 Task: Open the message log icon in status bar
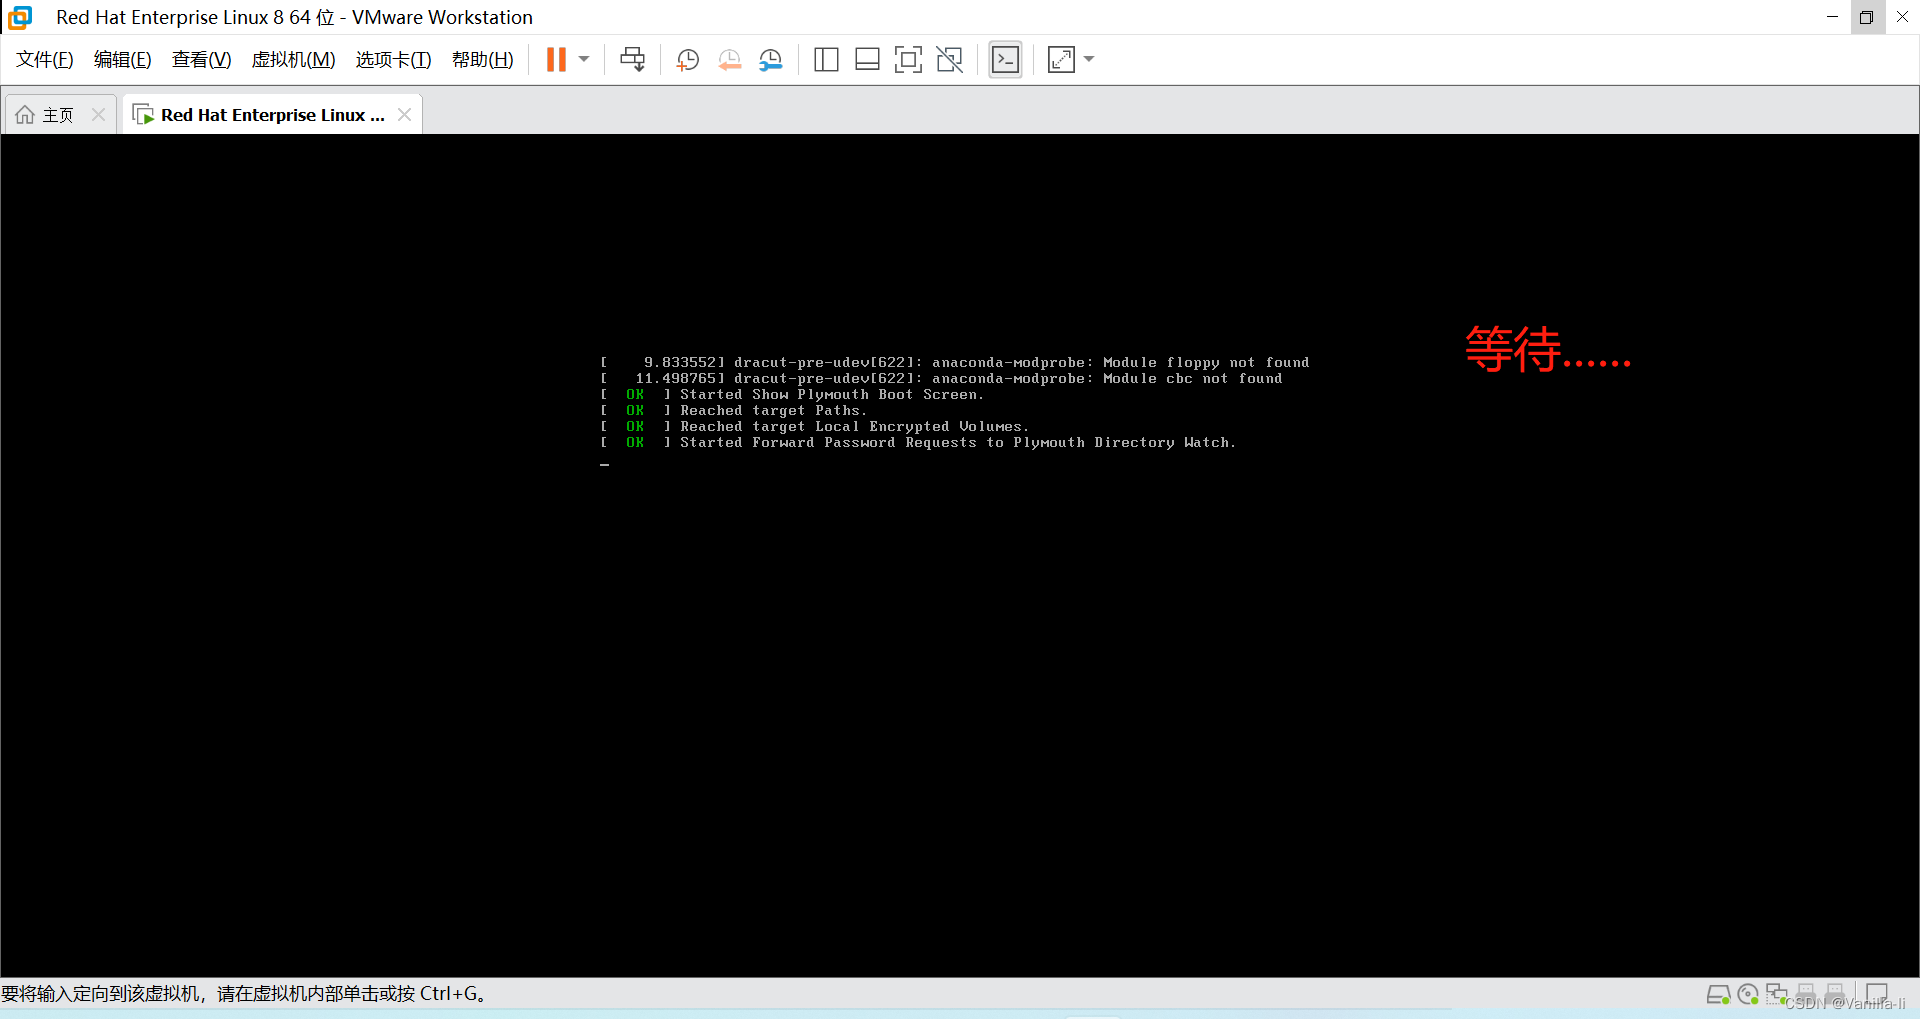1877,994
